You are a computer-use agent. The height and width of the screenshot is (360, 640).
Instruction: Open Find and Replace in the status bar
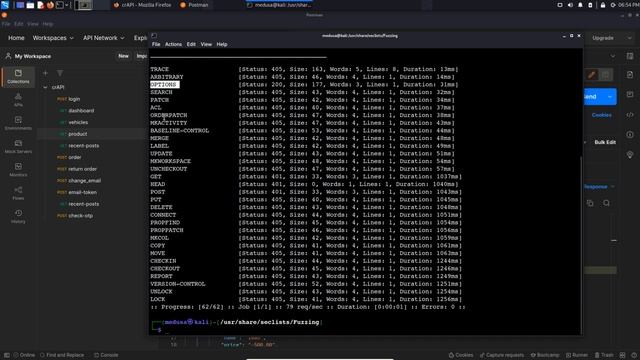point(62,355)
